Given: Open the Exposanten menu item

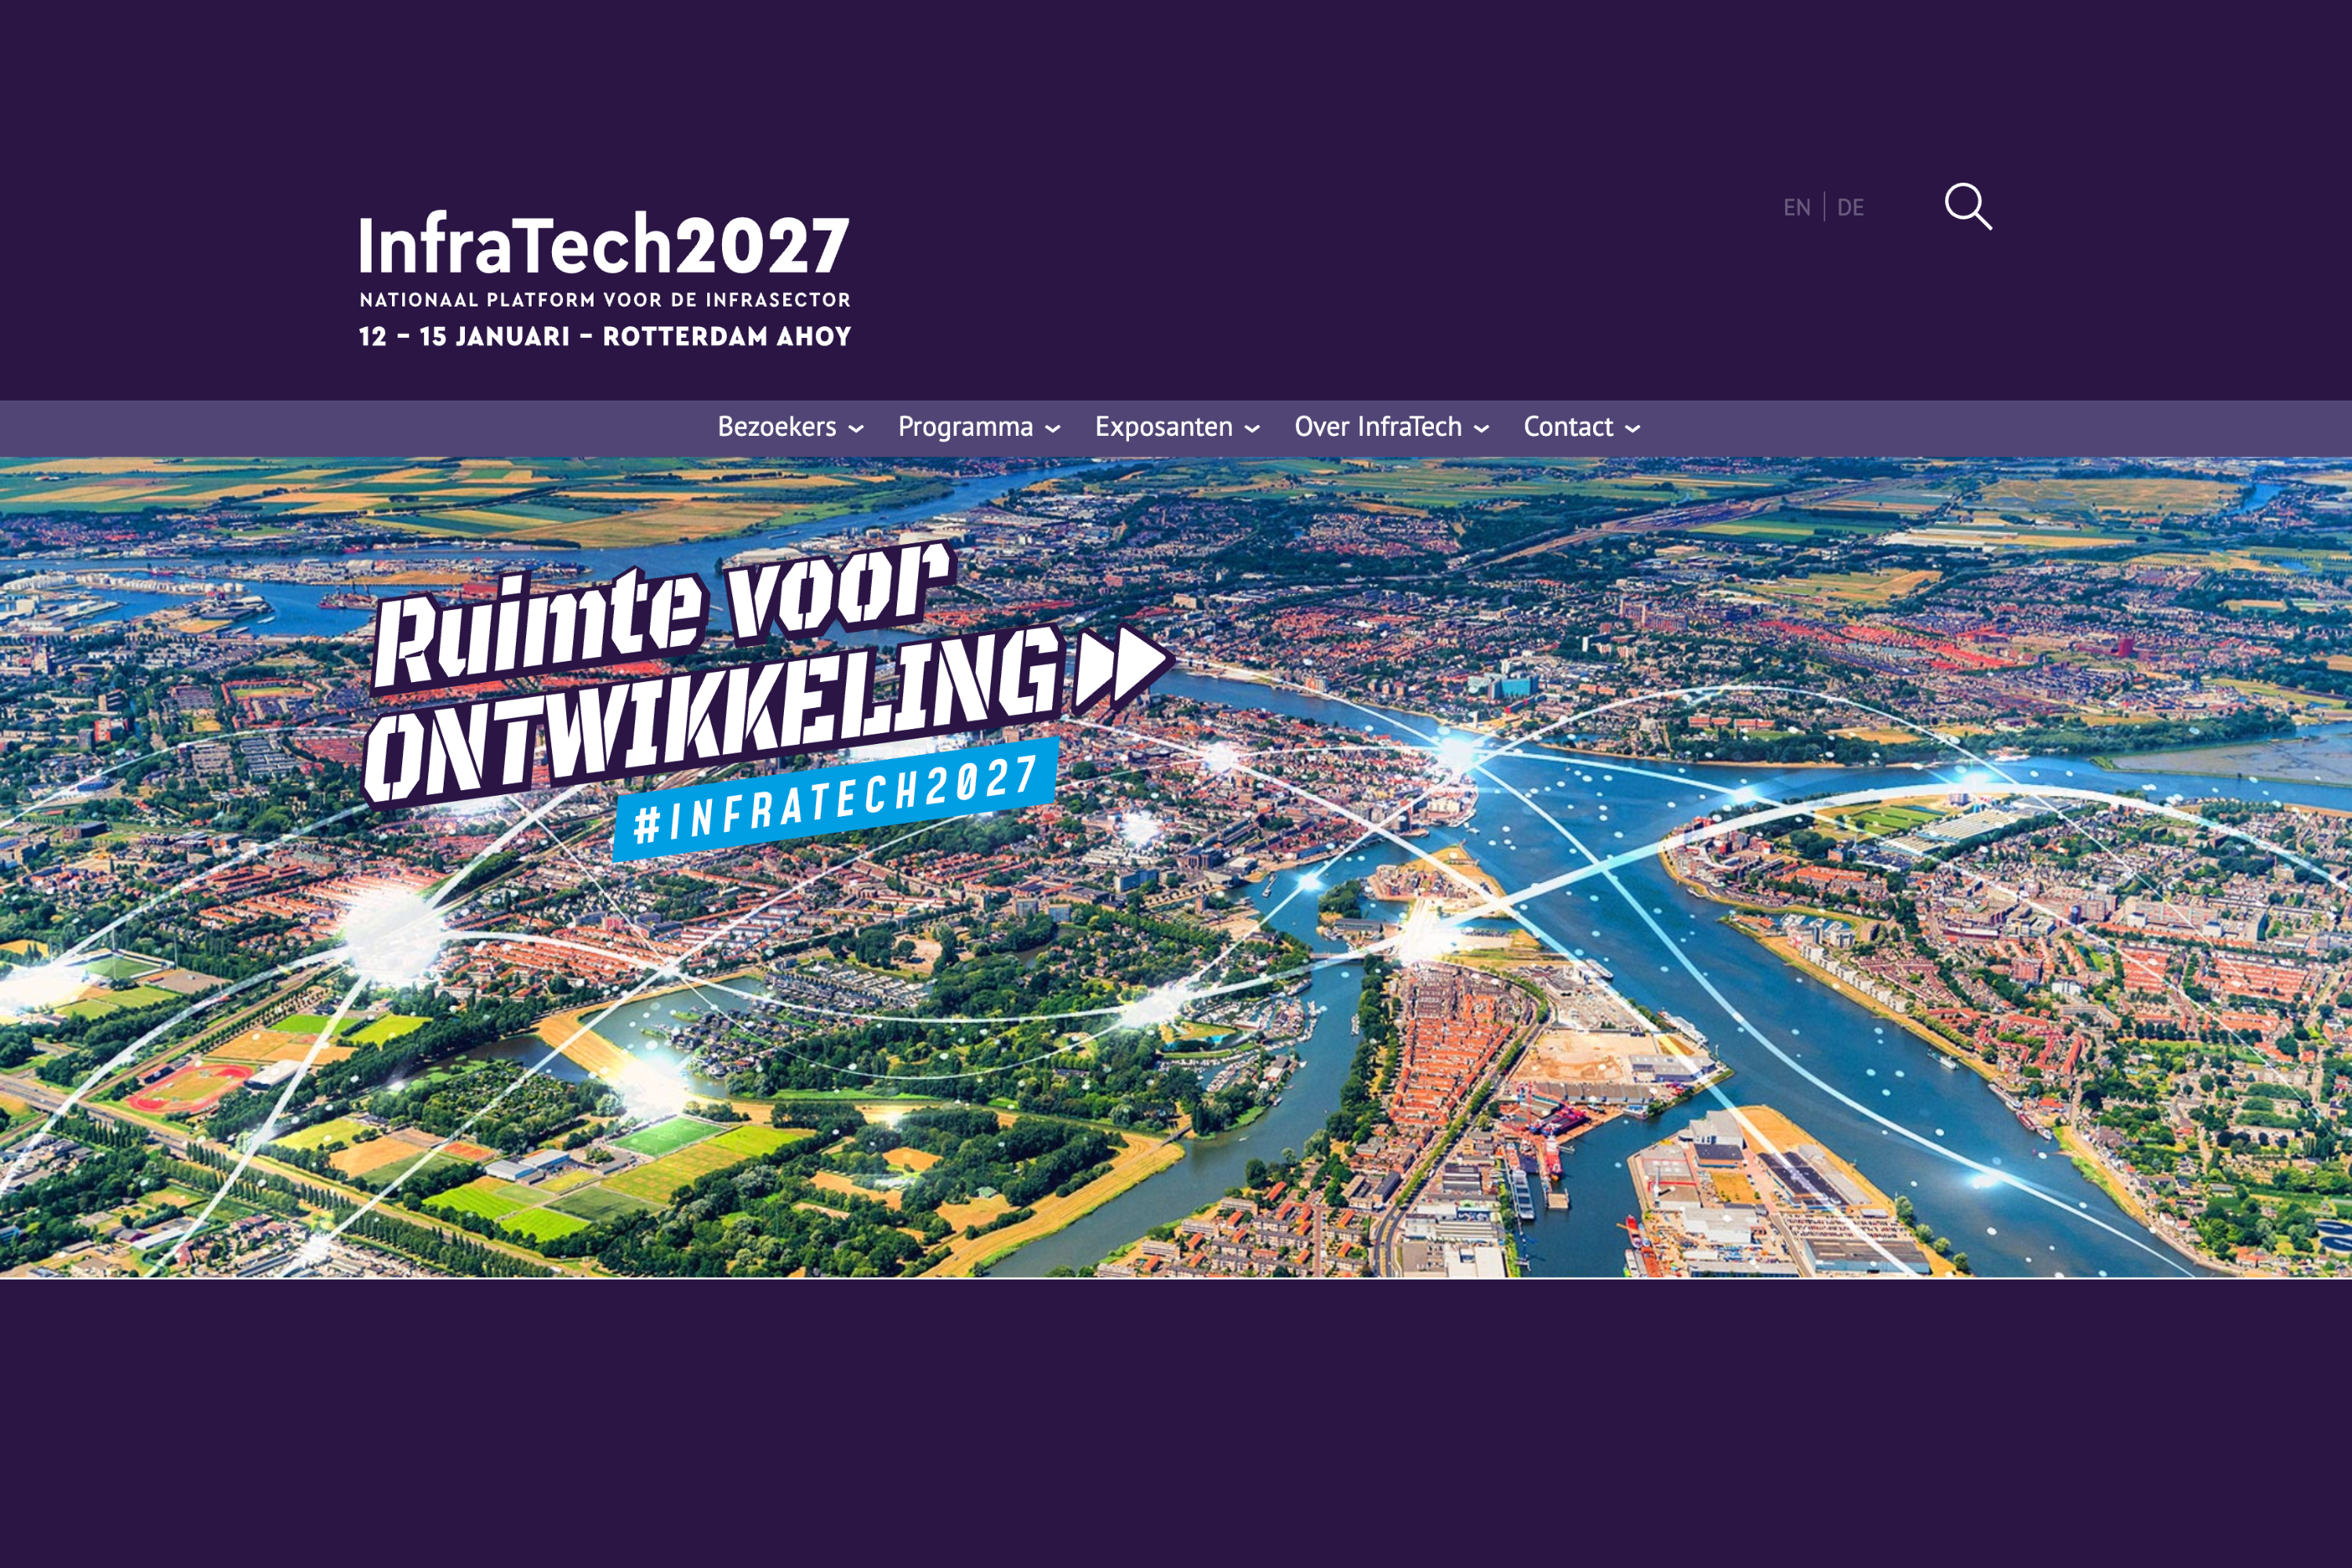Looking at the screenshot, I should click(1165, 427).
